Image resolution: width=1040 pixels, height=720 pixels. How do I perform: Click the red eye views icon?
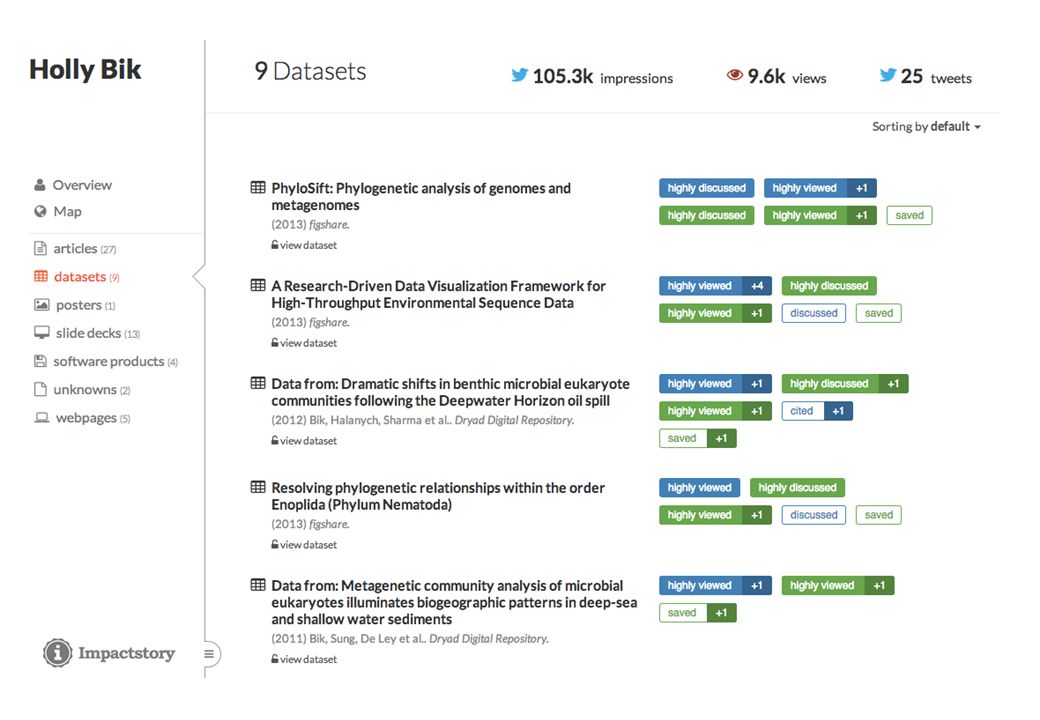point(735,75)
